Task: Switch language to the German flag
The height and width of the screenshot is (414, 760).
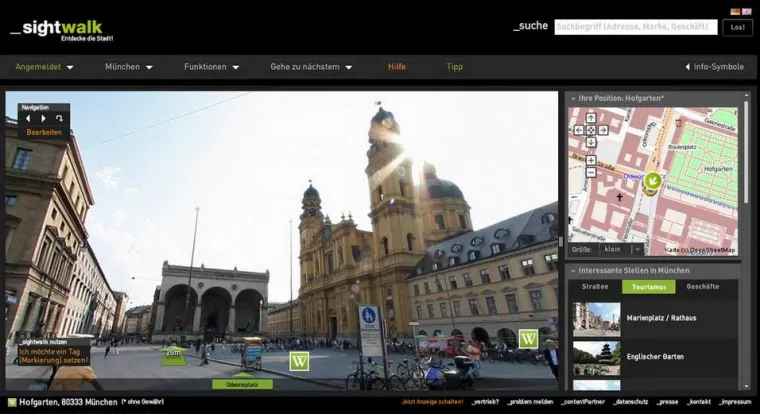Action: [x=735, y=12]
